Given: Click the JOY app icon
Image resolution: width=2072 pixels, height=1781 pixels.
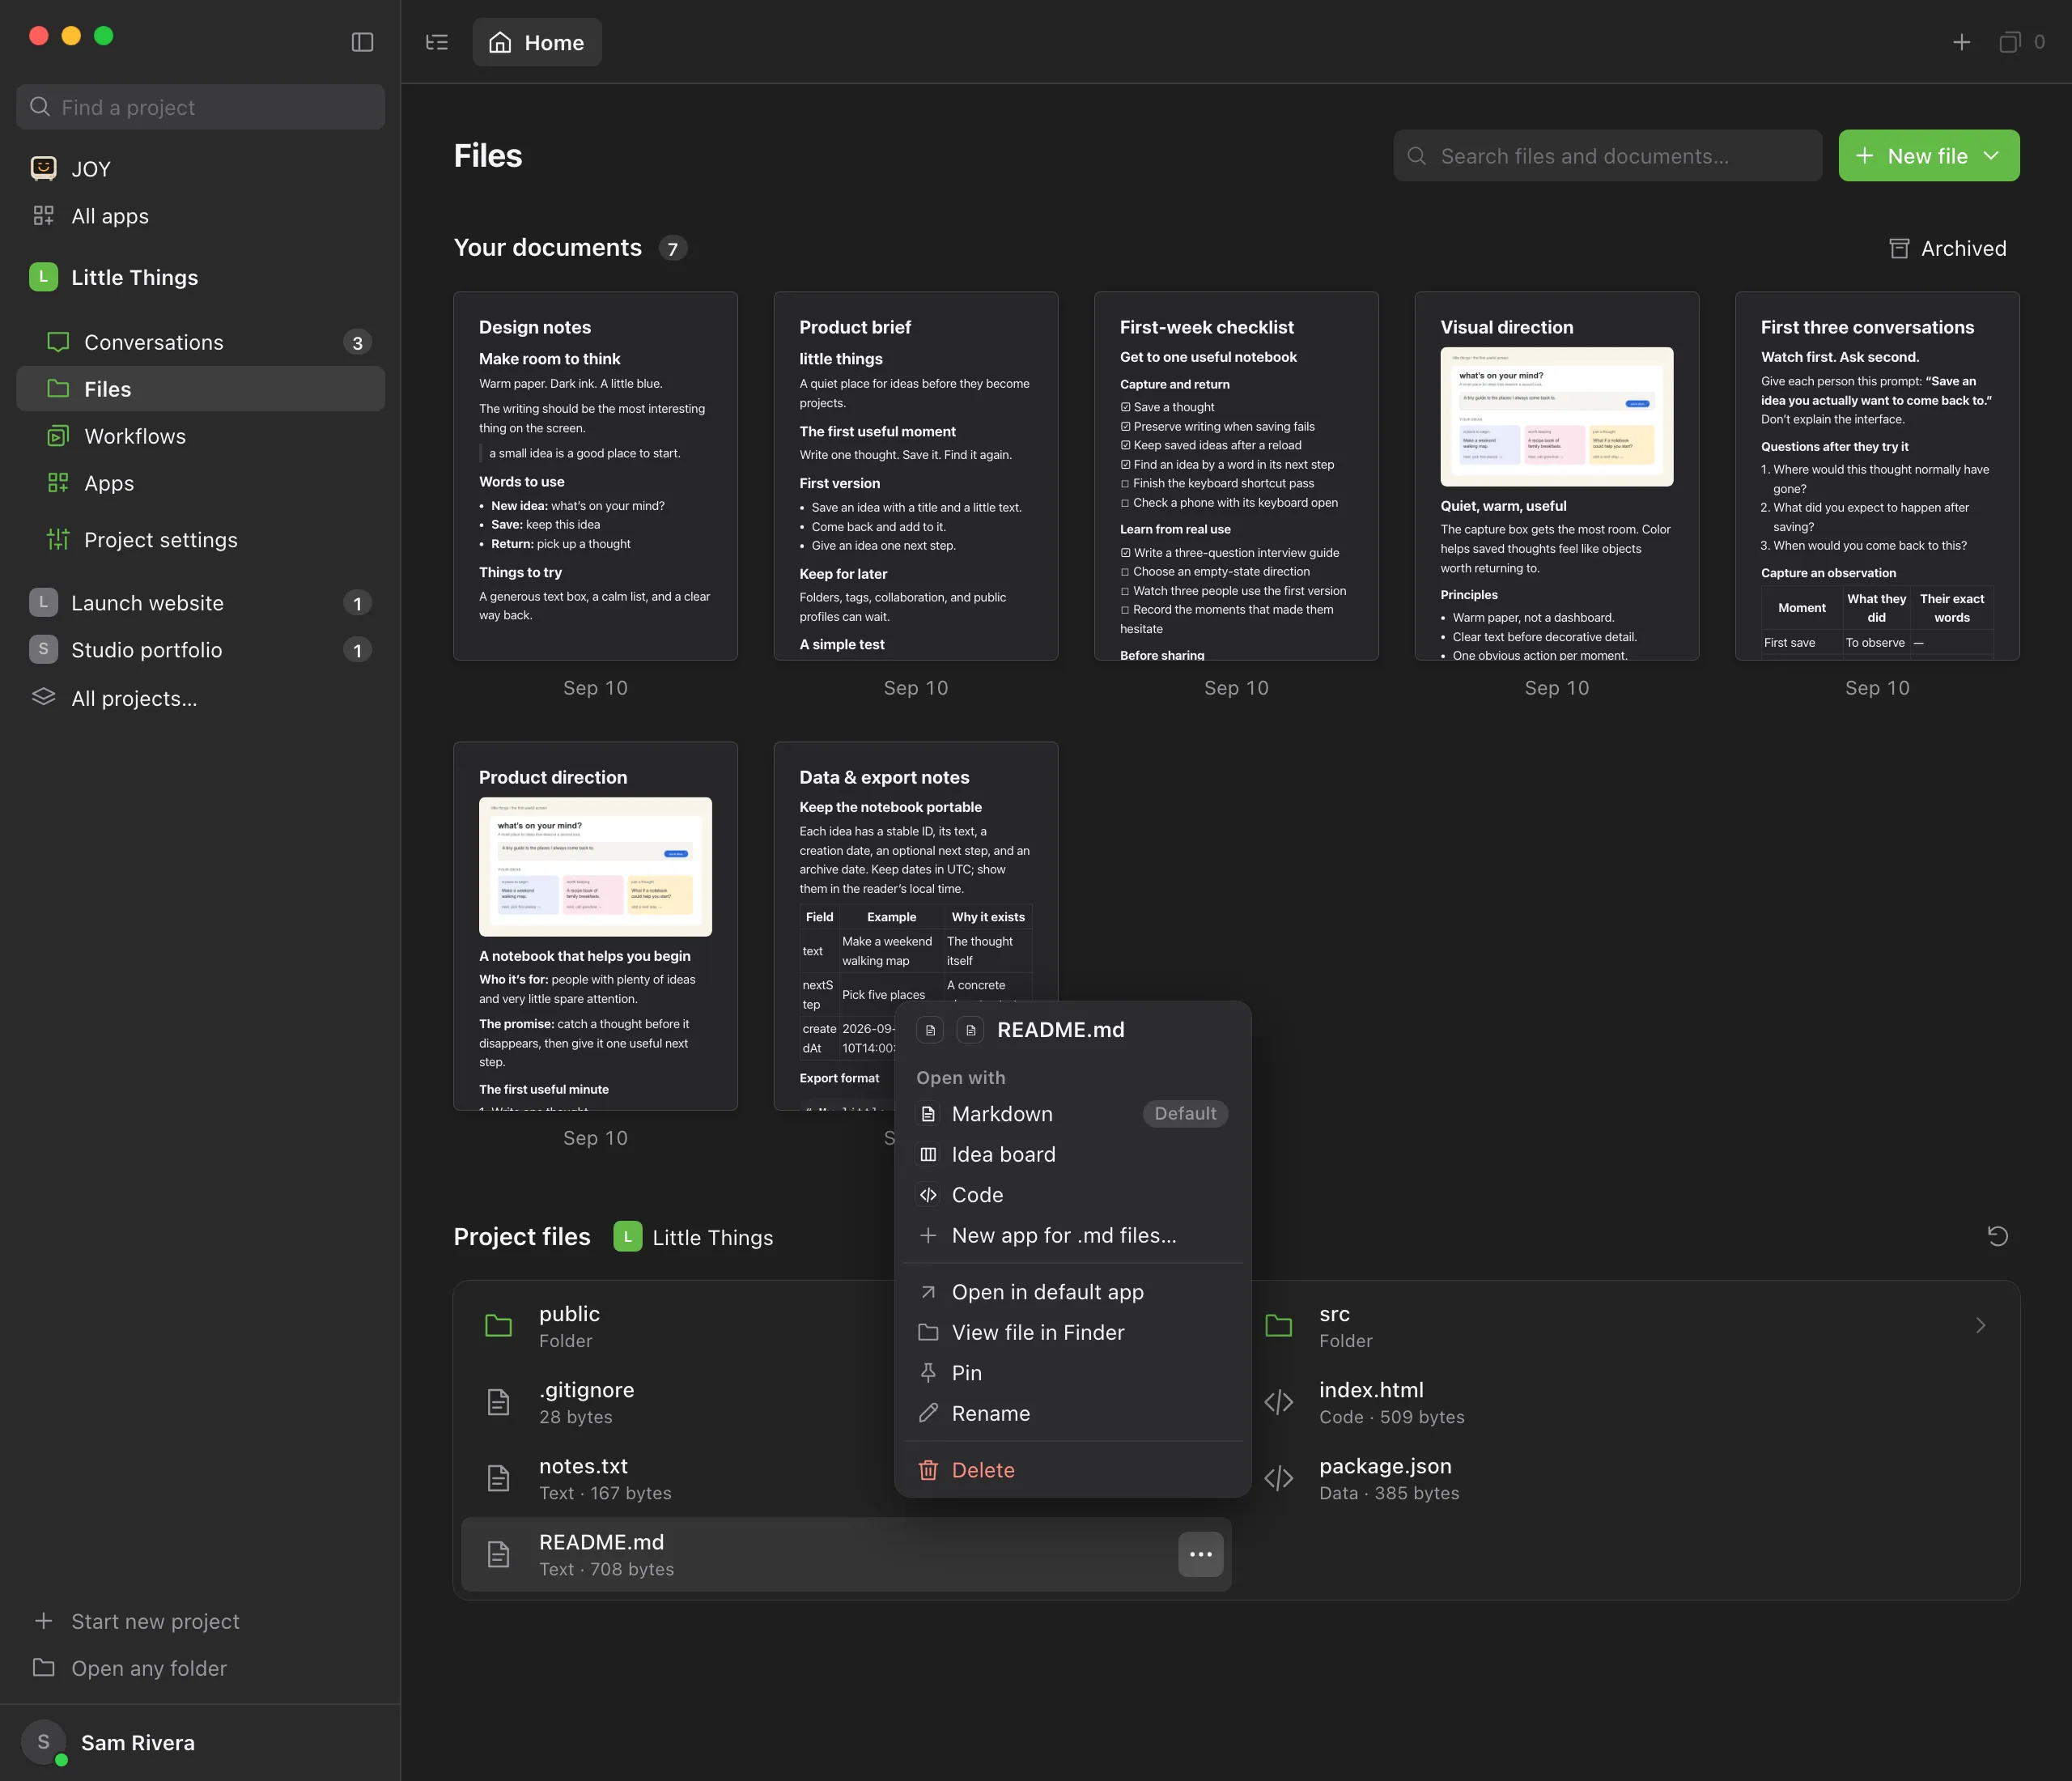Looking at the screenshot, I should 43,168.
